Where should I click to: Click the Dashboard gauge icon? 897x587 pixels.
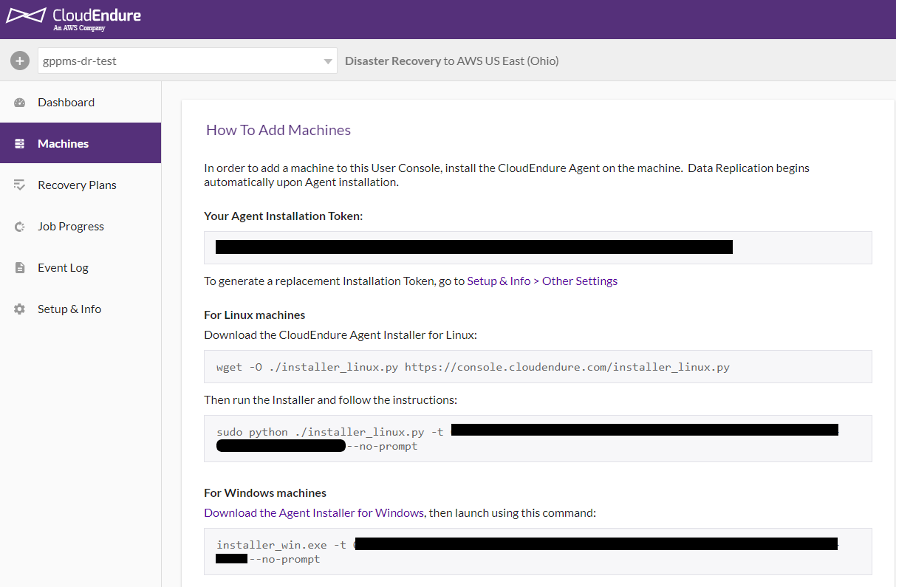pyautogui.click(x=19, y=102)
